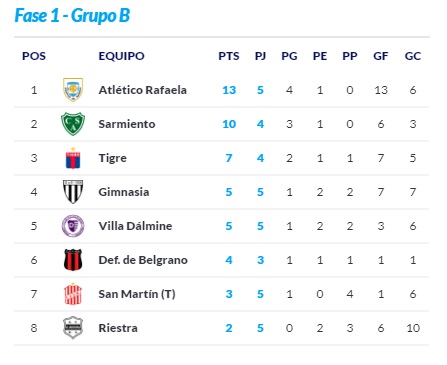This screenshot has height=365, width=447.
Task: Select the San Martín (T) striped badge
Action: click(73, 294)
